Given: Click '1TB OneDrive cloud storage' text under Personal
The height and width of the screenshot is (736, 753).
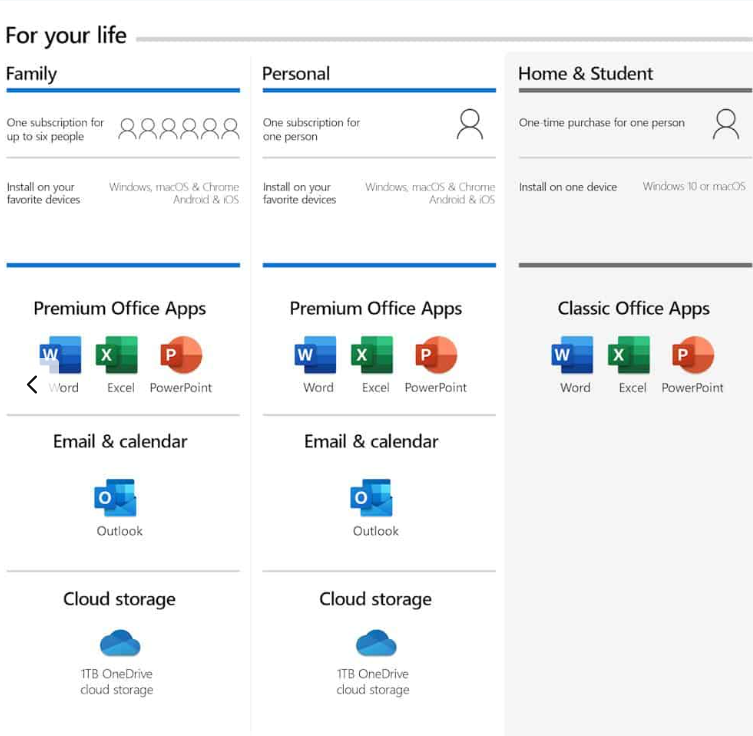Looking at the screenshot, I should (373, 682).
